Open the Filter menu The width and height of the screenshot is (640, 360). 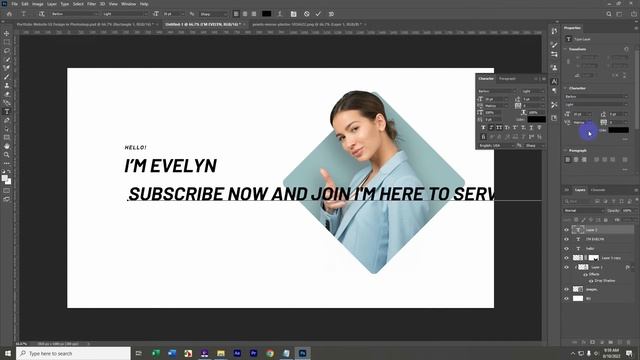91,4
